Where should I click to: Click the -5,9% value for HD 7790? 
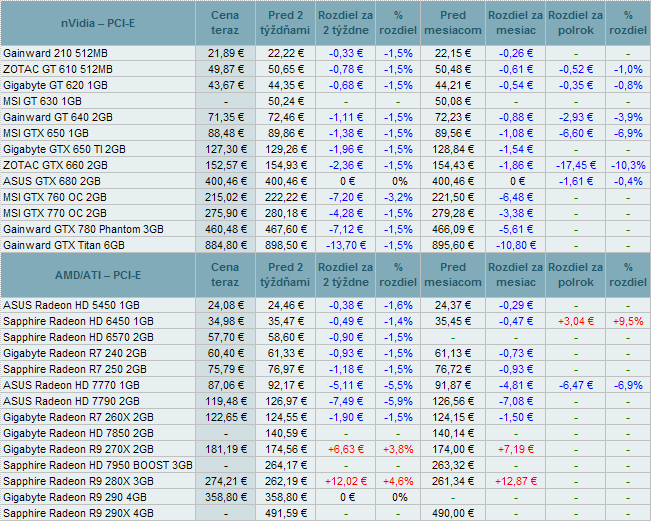(398, 401)
